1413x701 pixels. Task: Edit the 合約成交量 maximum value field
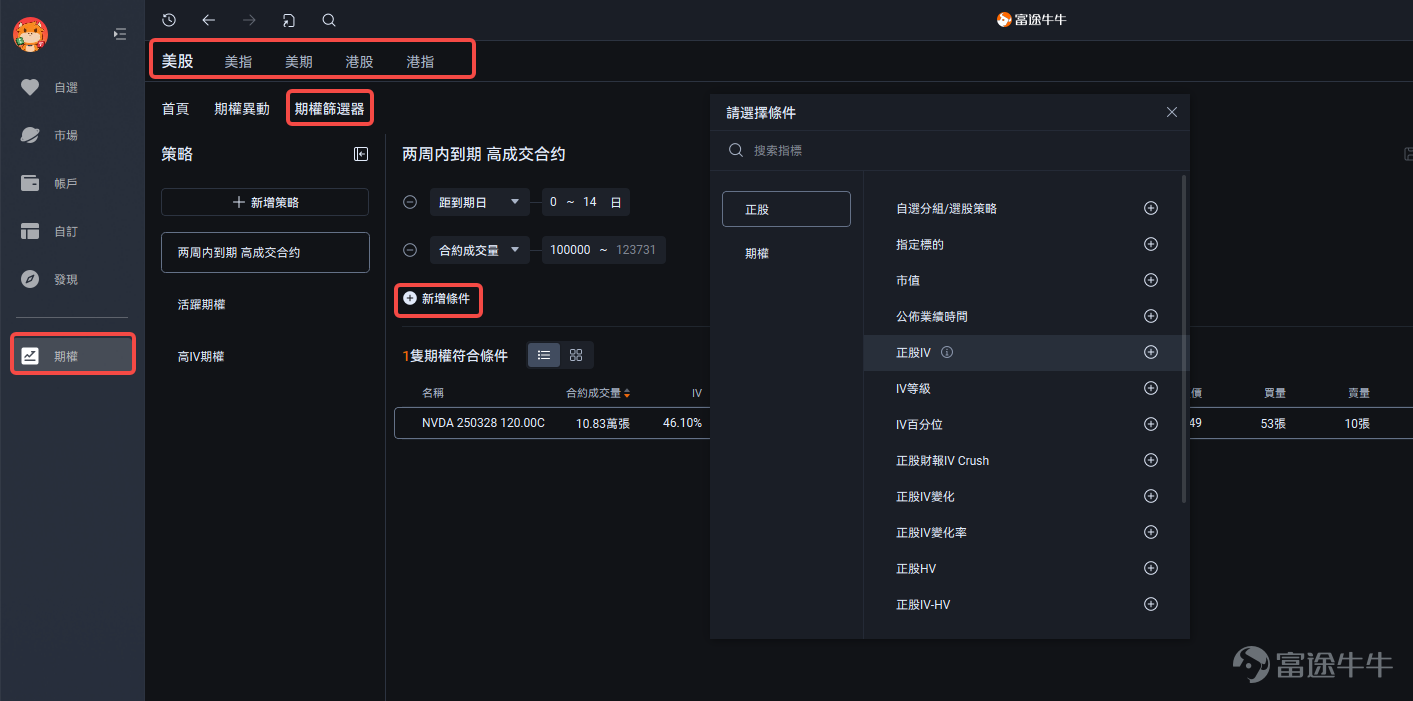[x=636, y=250]
